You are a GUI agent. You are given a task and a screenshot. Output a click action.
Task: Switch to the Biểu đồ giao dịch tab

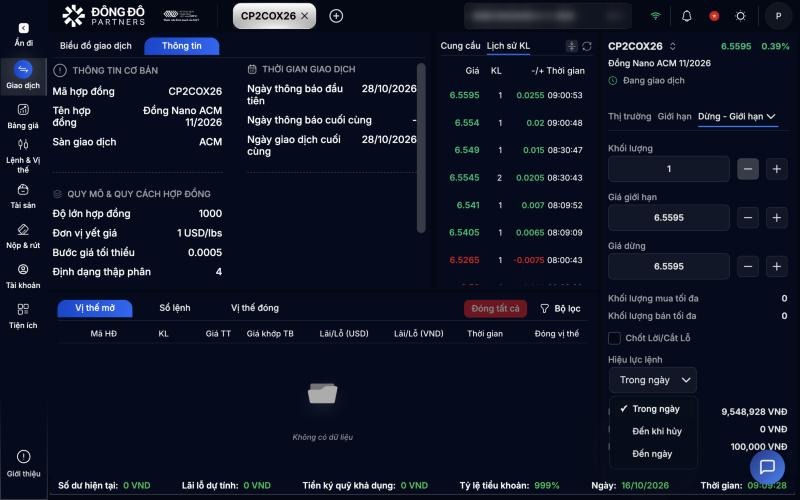pyautogui.click(x=95, y=46)
